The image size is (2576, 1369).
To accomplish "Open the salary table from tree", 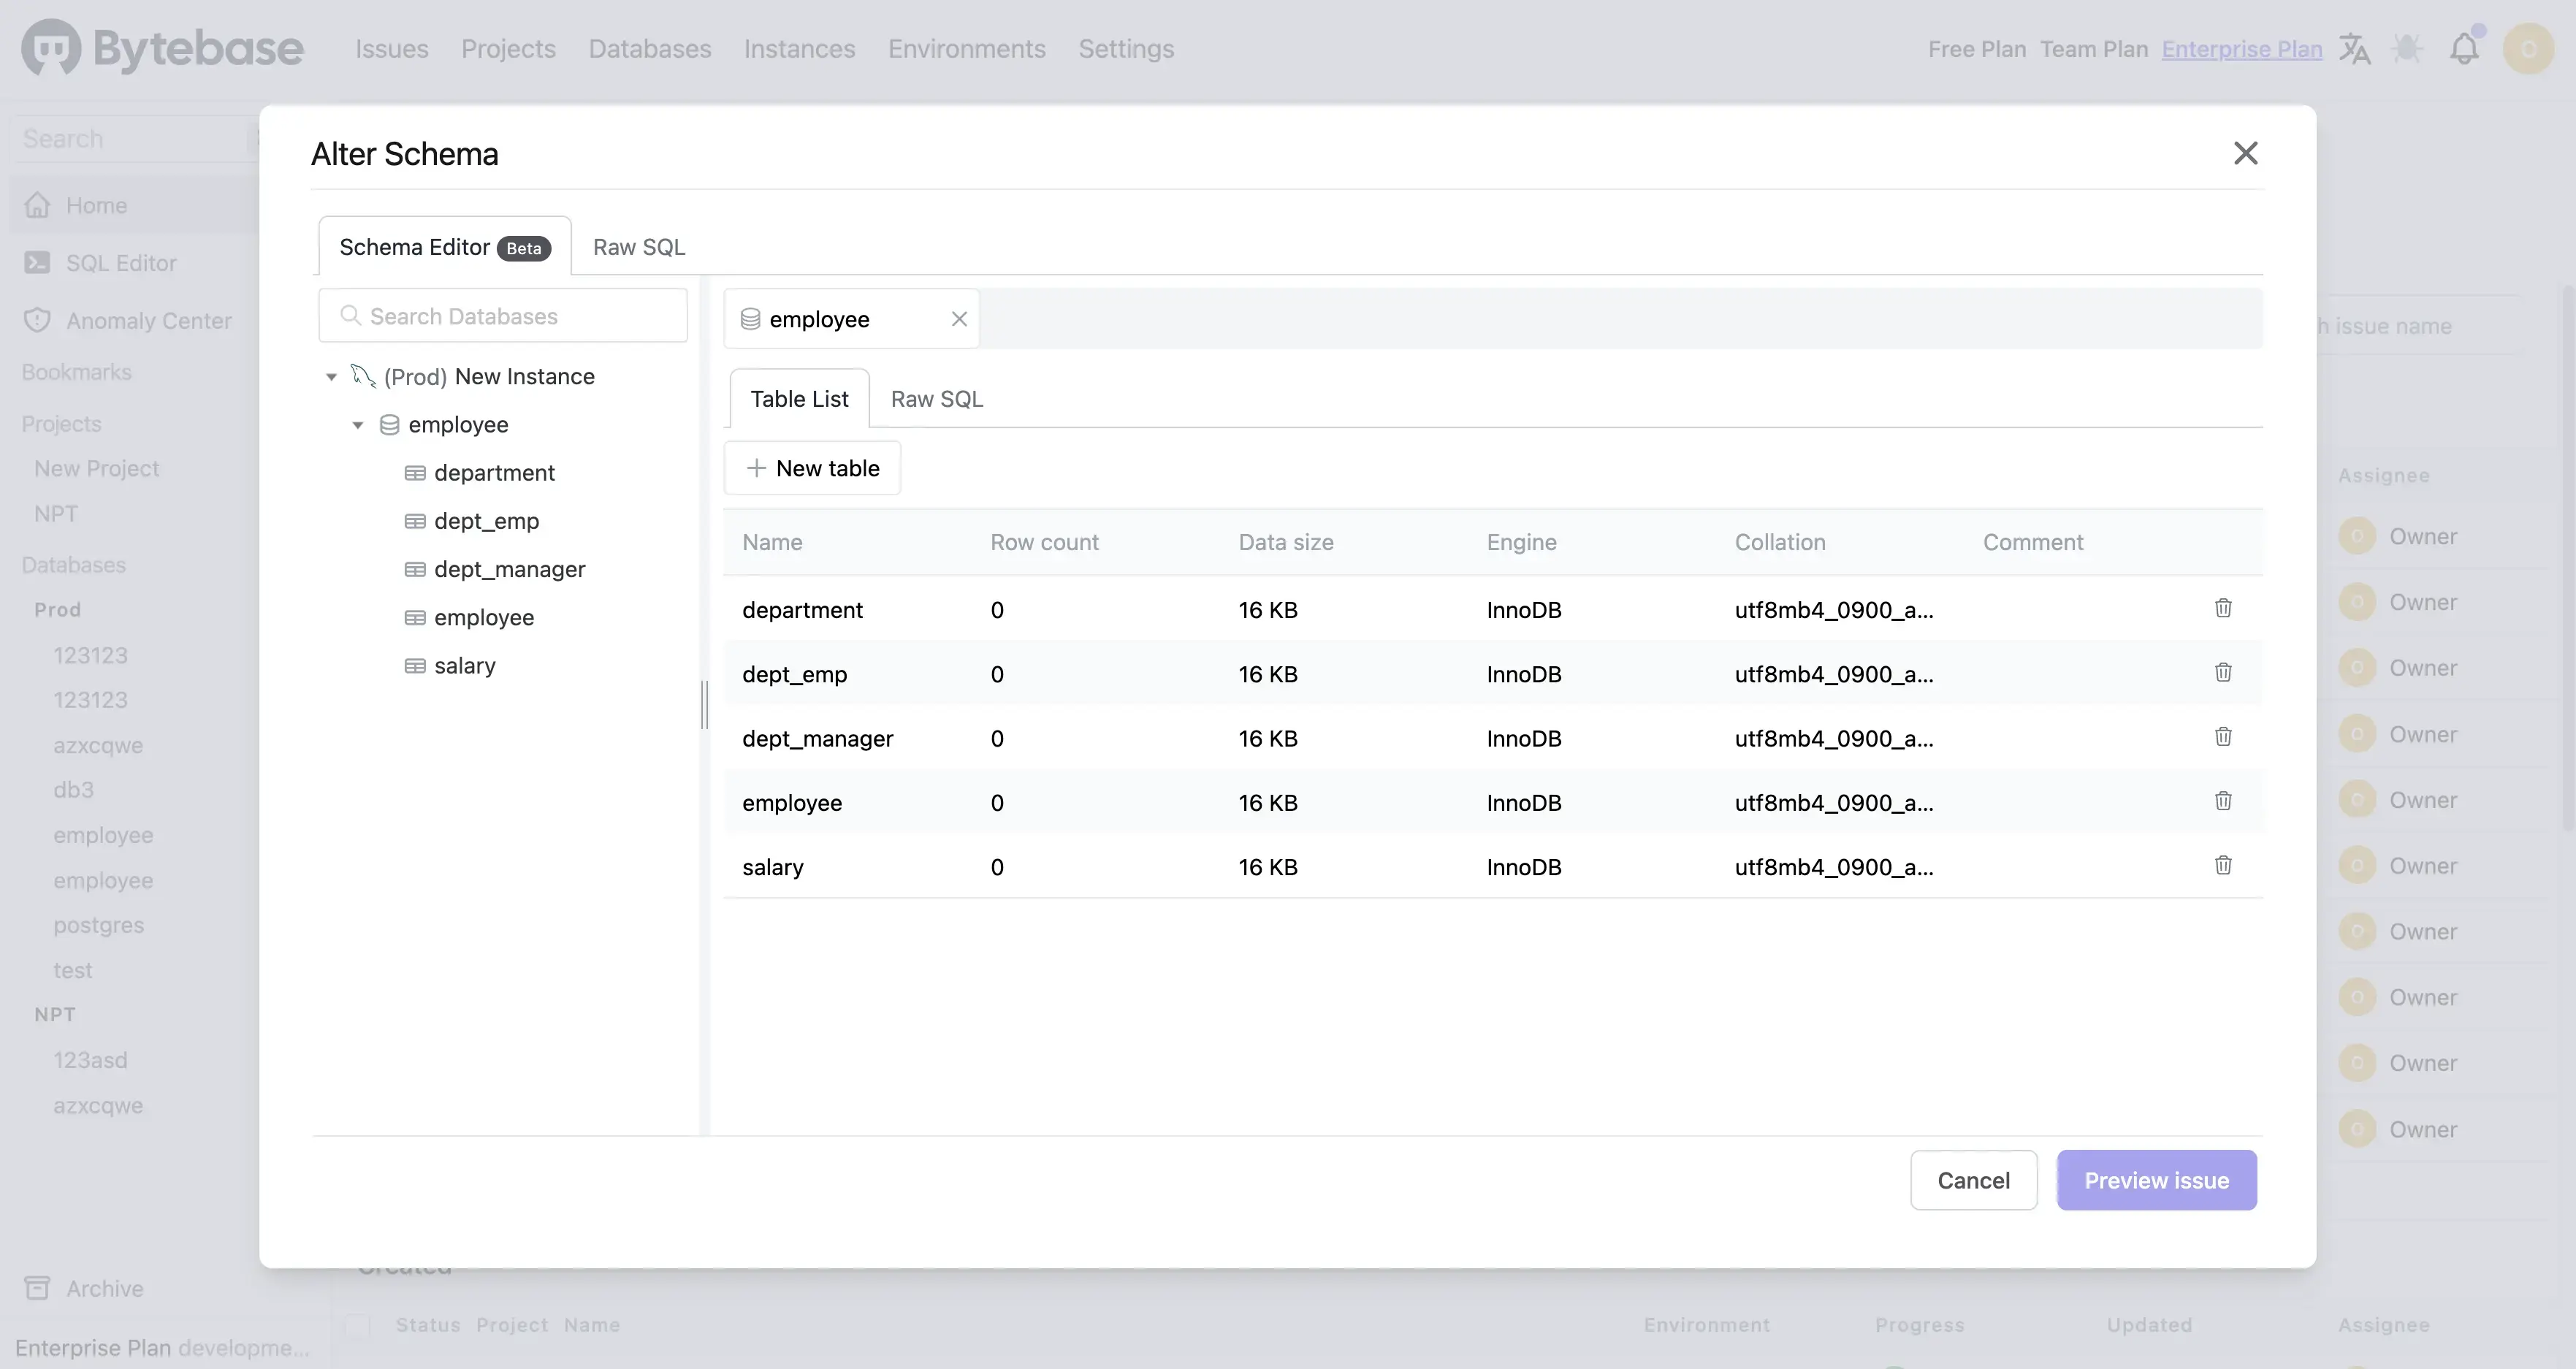I will click(464, 666).
